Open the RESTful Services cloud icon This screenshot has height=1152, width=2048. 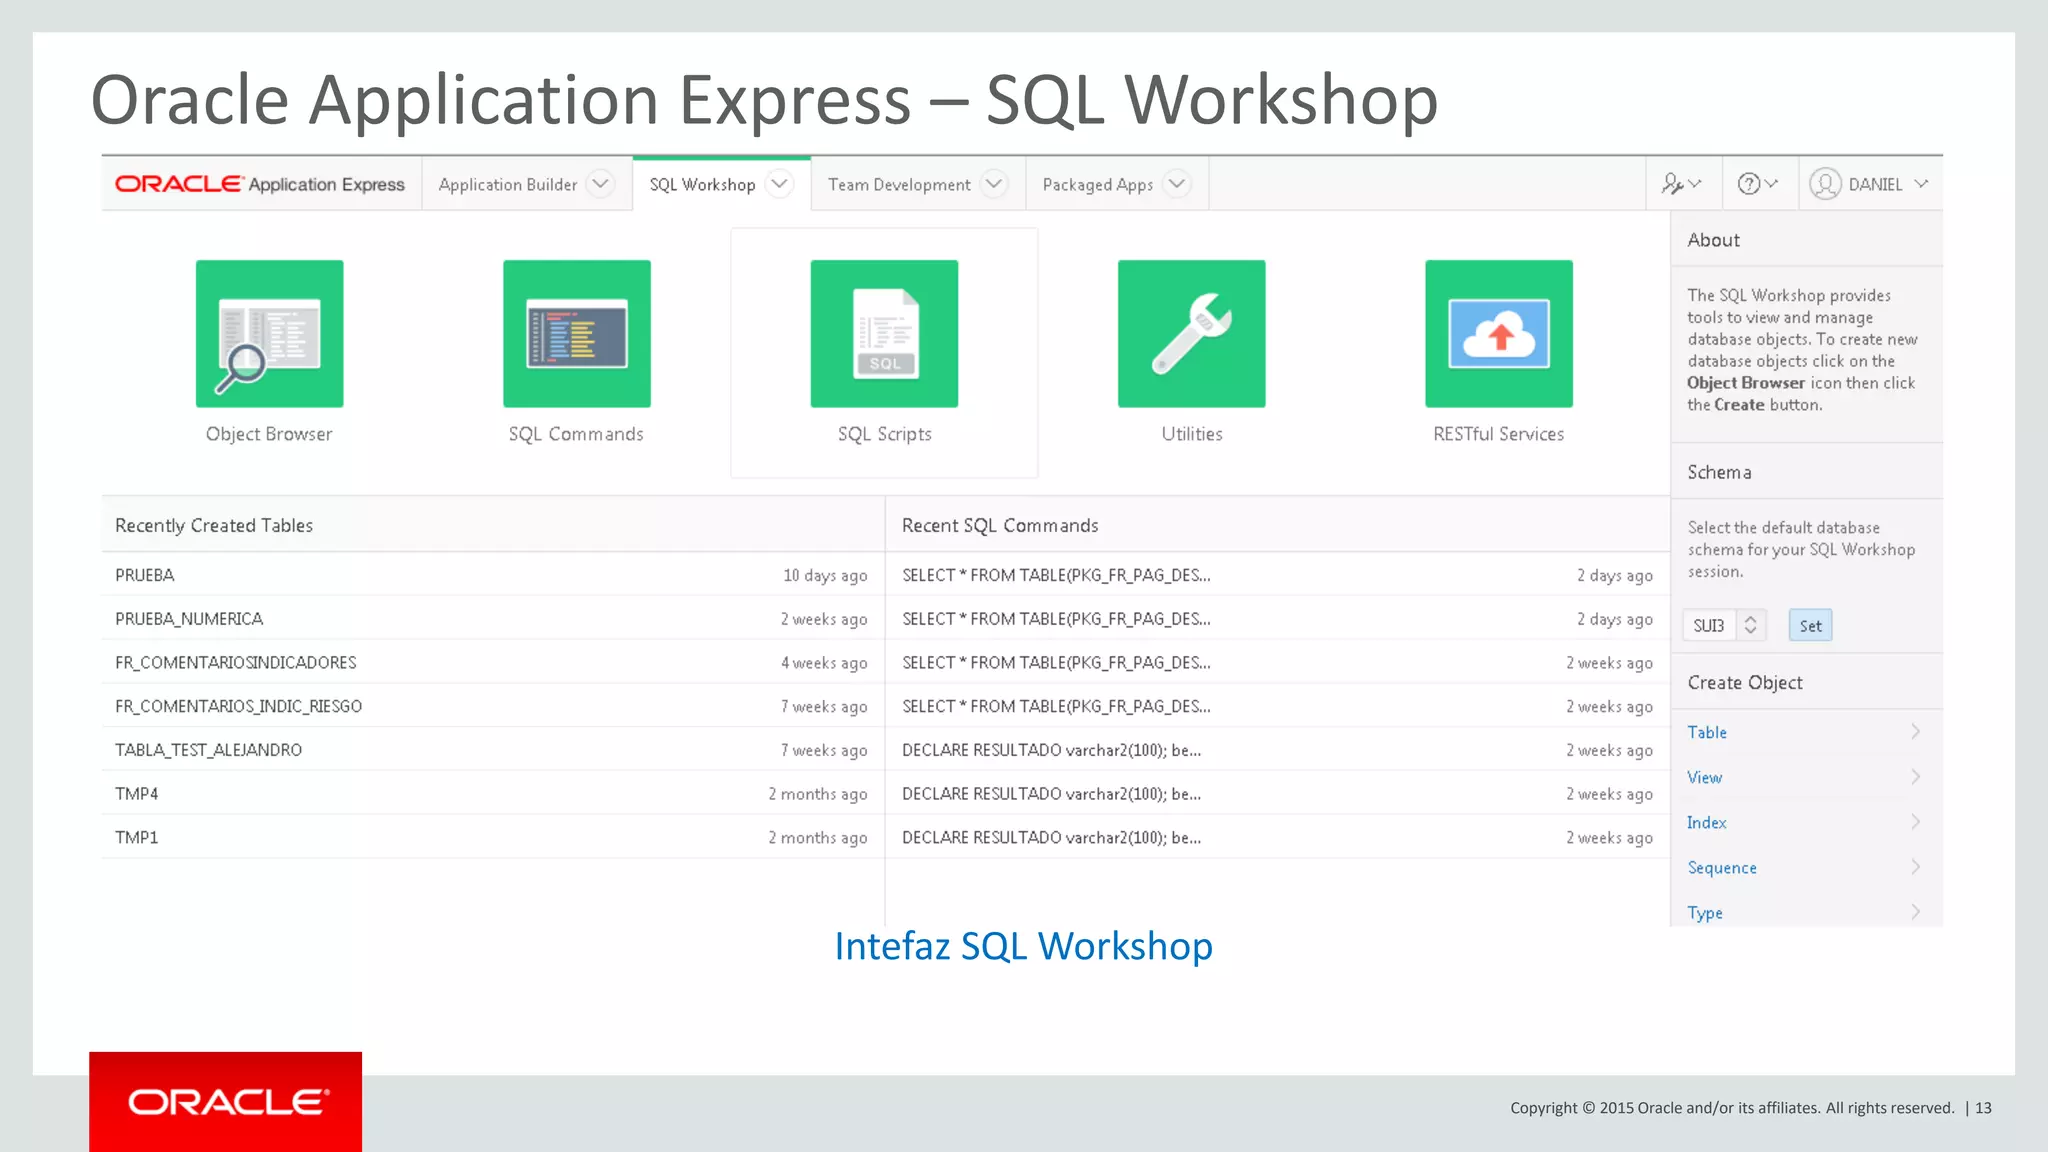tap(1499, 333)
